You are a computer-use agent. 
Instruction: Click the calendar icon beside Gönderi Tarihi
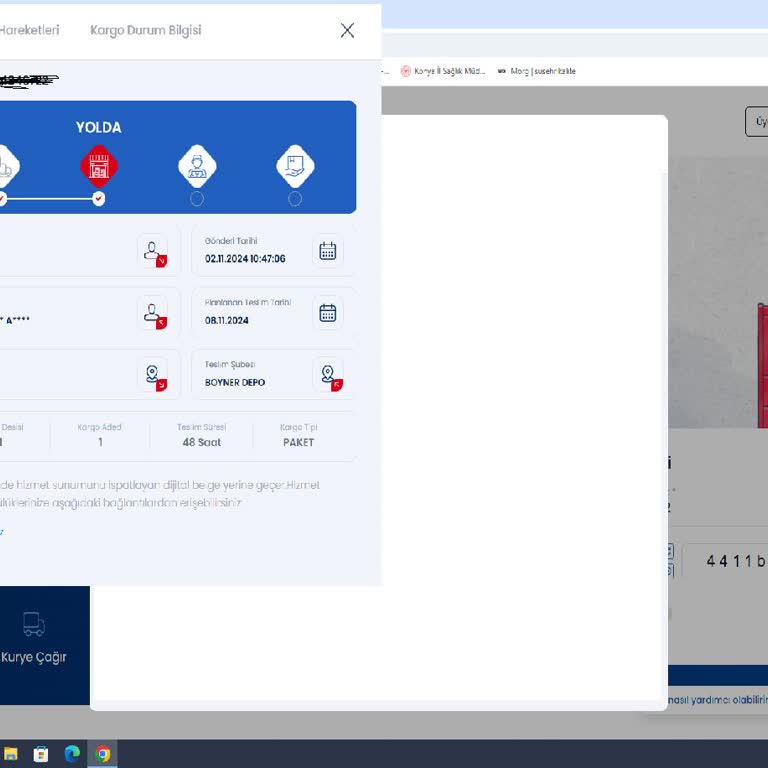pos(328,251)
